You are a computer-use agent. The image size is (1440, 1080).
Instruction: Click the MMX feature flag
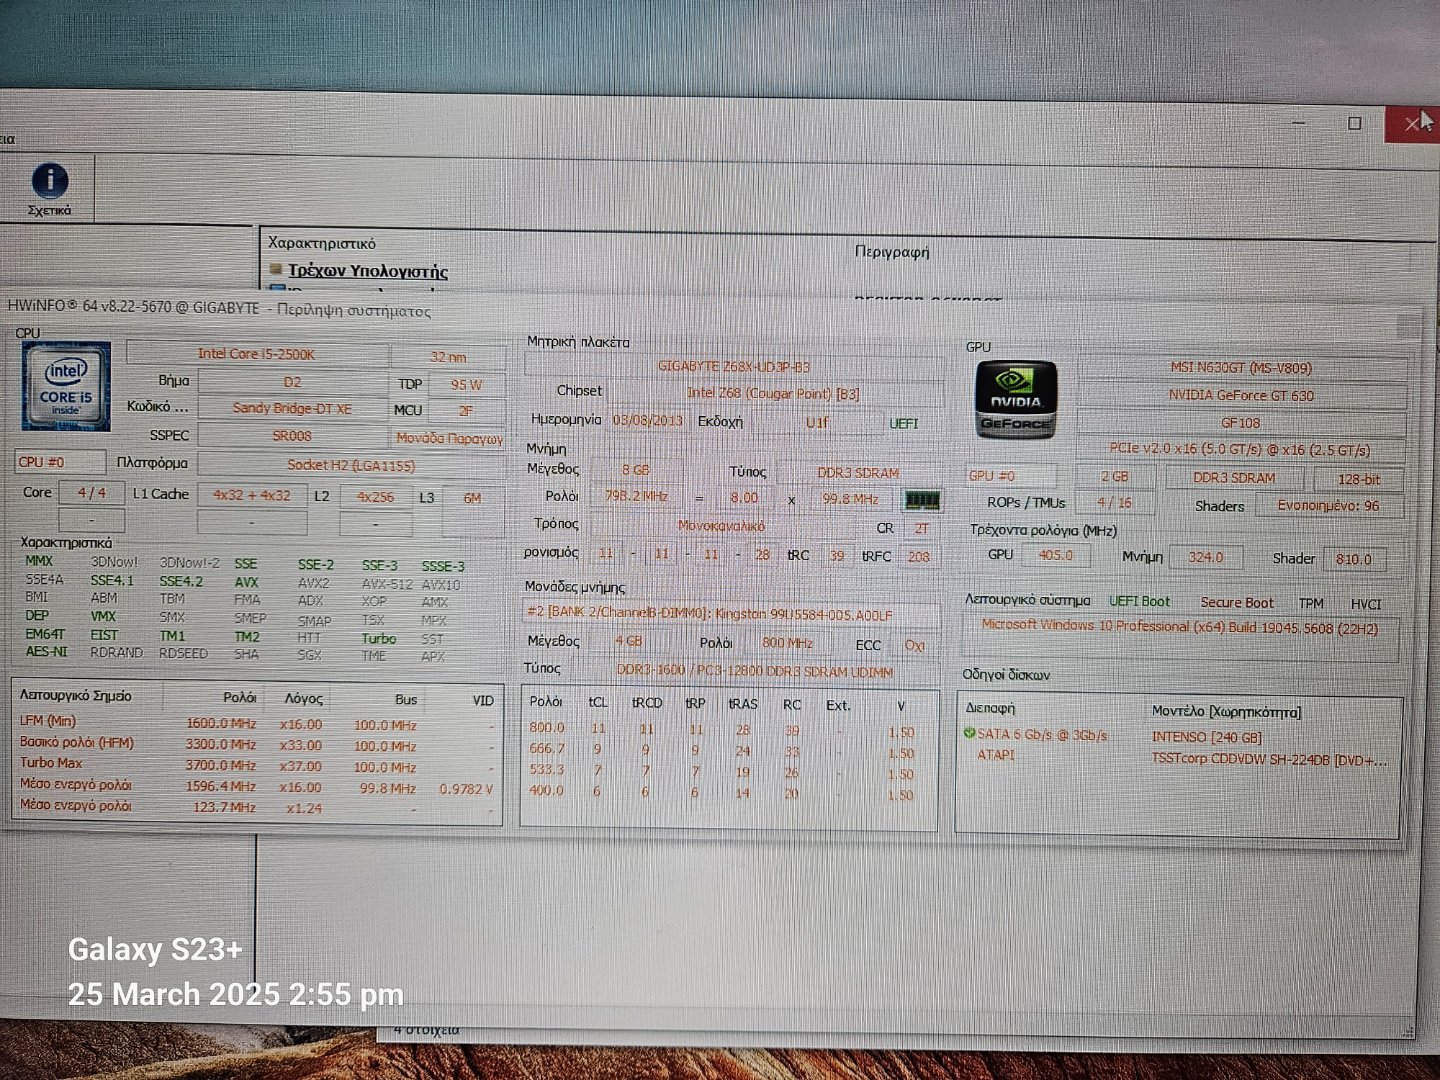pyautogui.click(x=39, y=561)
